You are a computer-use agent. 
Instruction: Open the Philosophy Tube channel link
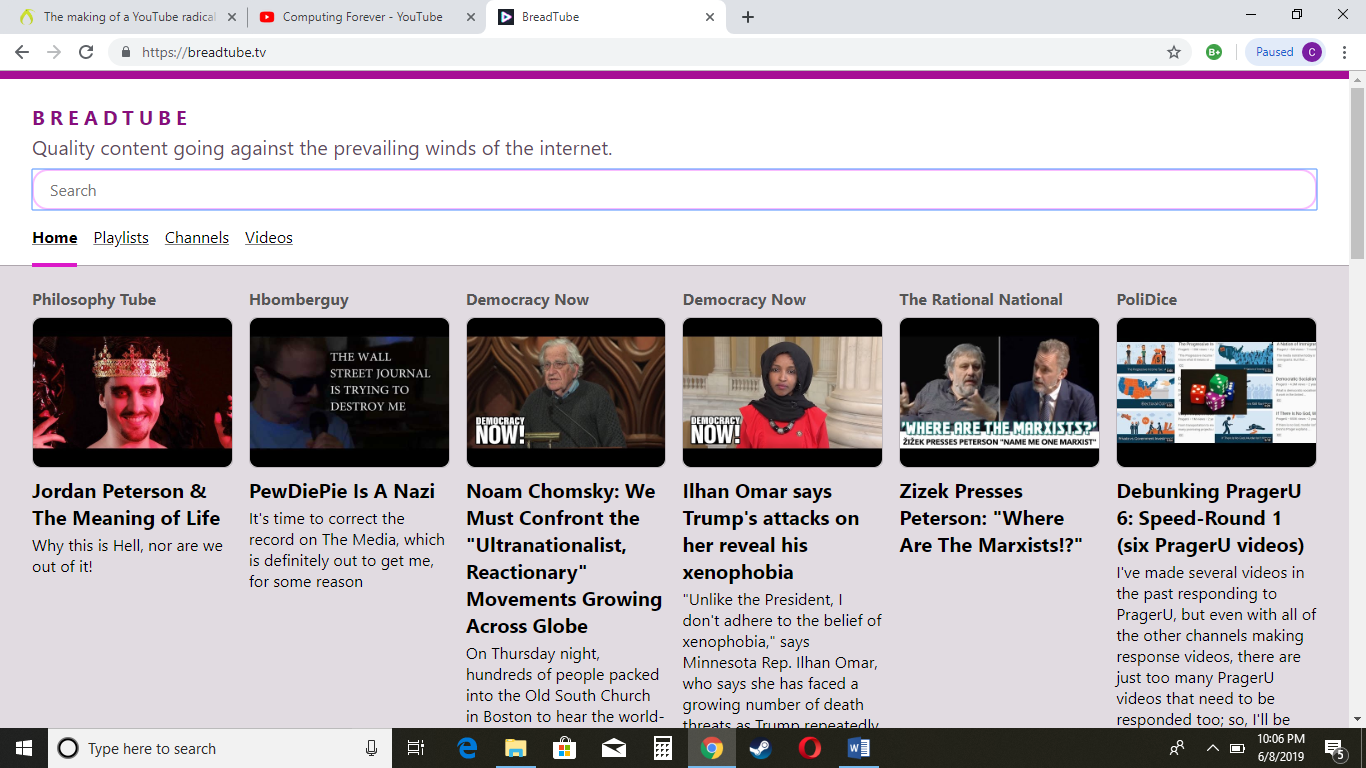coord(94,300)
